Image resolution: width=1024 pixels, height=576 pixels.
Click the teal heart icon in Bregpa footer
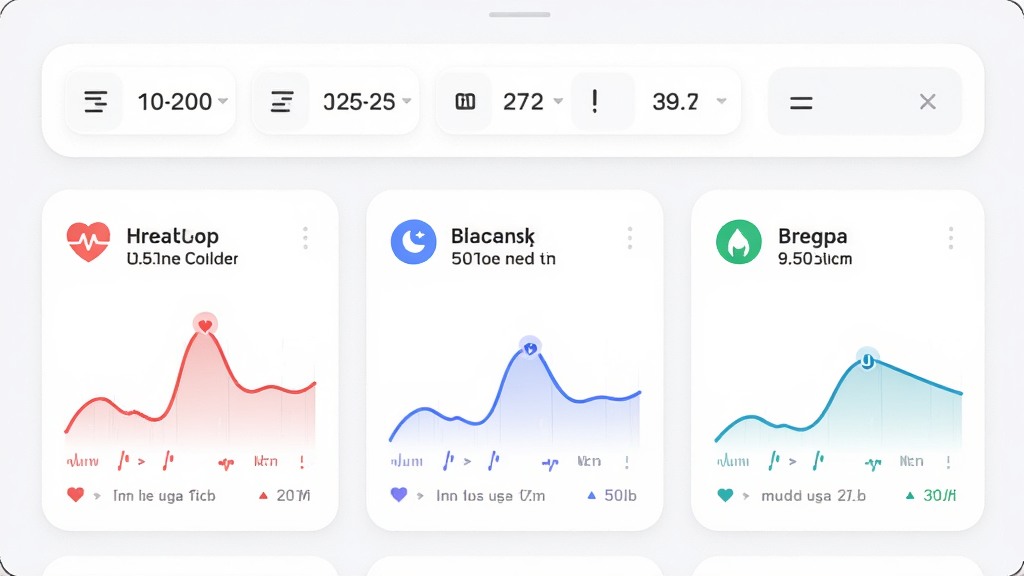click(725, 495)
